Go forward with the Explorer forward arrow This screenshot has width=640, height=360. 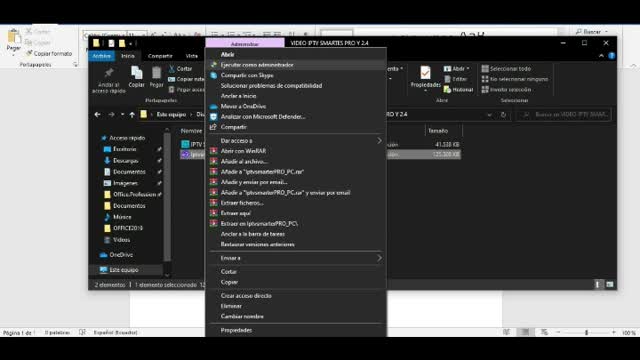[x=111, y=115]
